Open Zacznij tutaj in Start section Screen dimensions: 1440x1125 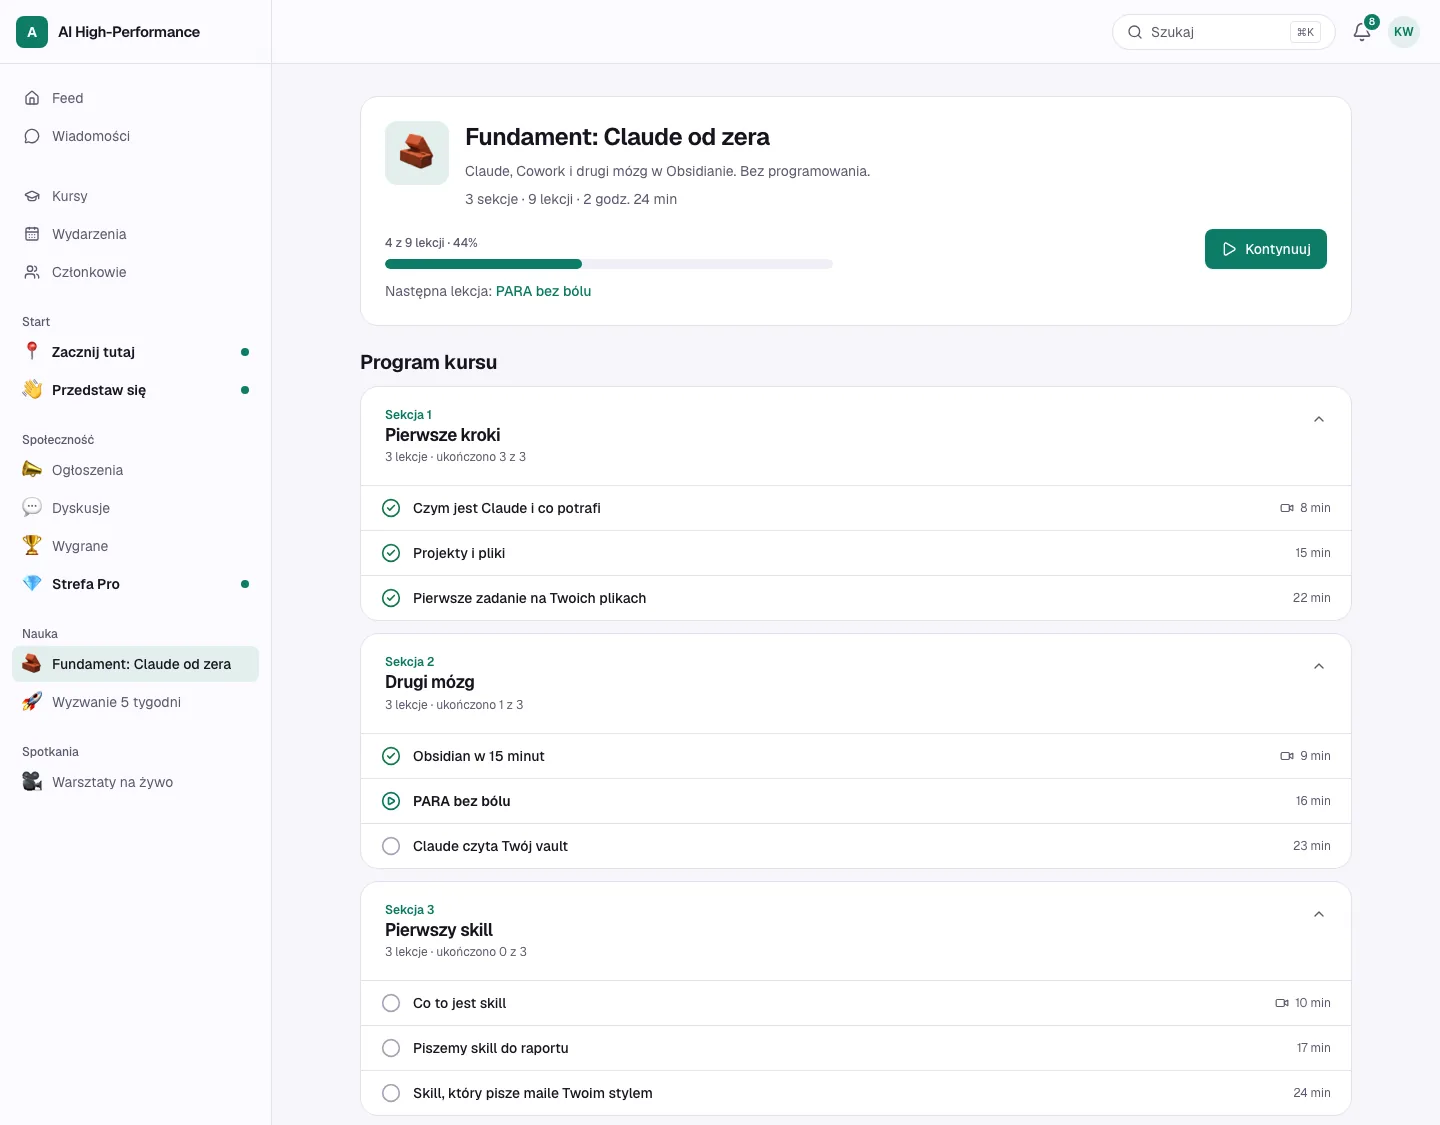pos(135,352)
